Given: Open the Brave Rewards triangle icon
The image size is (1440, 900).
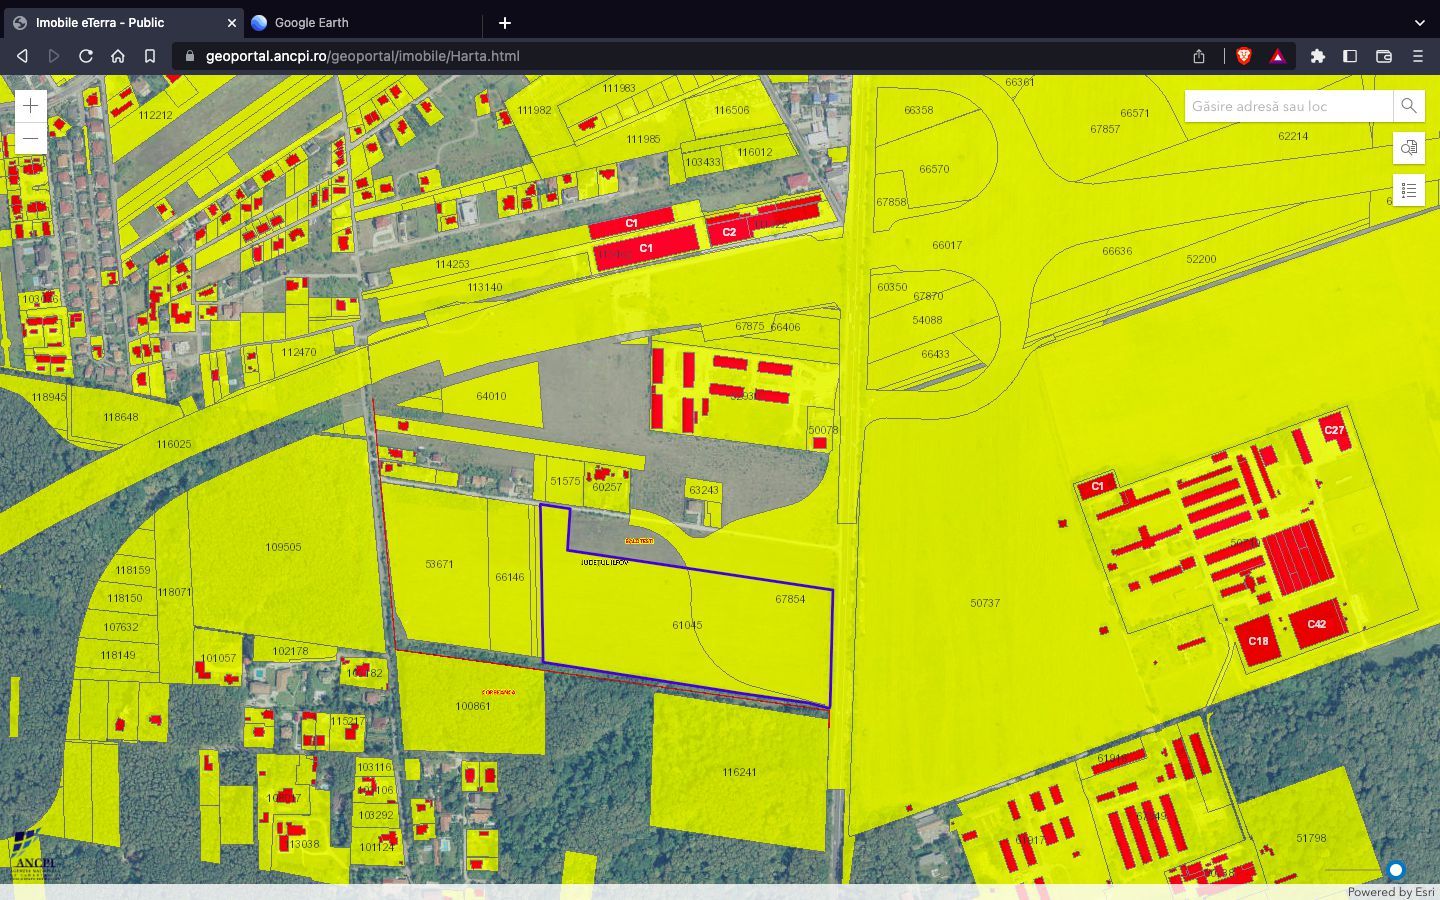Looking at the screenshot, I should point(1277,56).
